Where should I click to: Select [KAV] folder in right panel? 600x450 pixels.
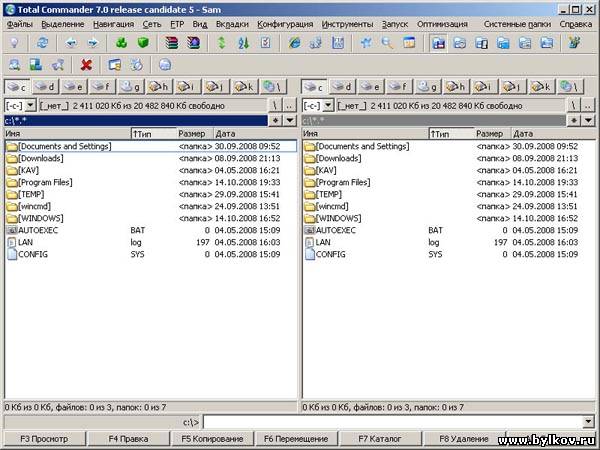point(448,170)
